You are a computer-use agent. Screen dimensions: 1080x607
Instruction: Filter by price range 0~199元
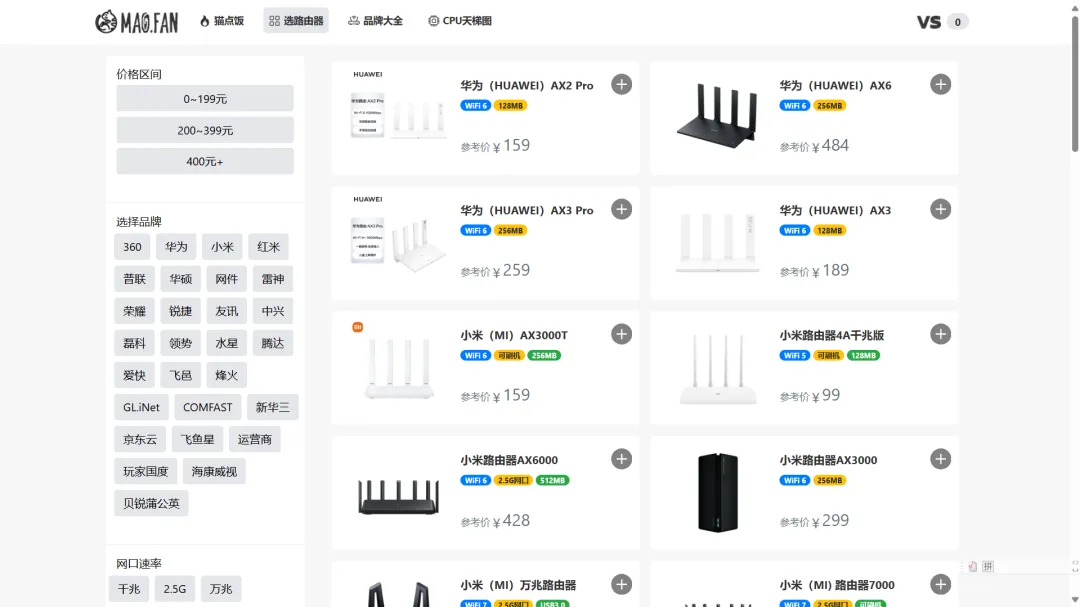click(205, 99)
